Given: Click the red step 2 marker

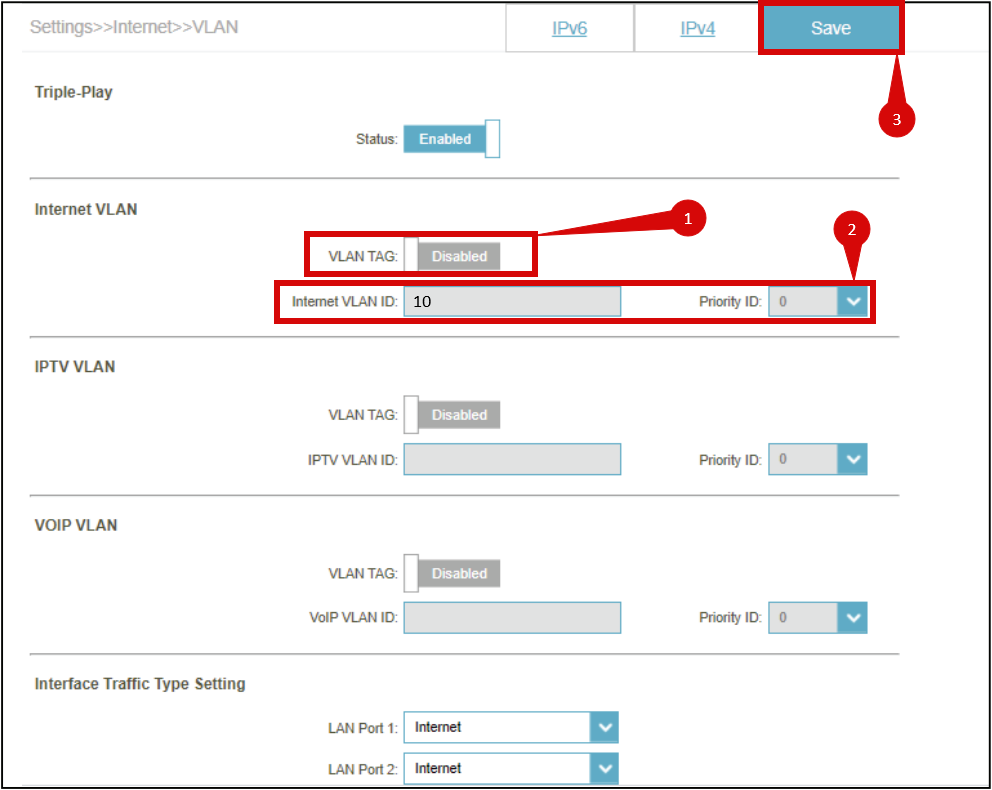Looking at the screenshot, I should [x=851, y=229].
